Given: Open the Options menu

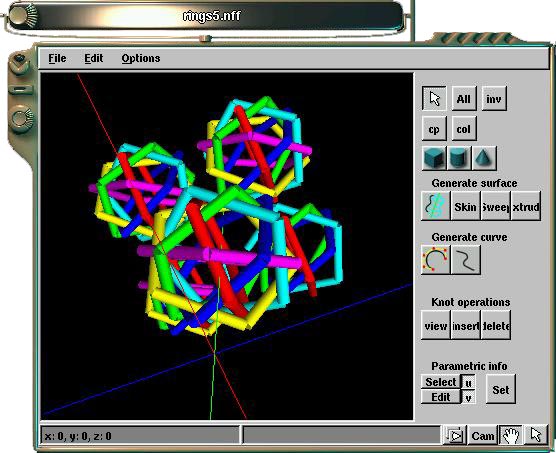Looking at the screenshot, I should [141, 58].
